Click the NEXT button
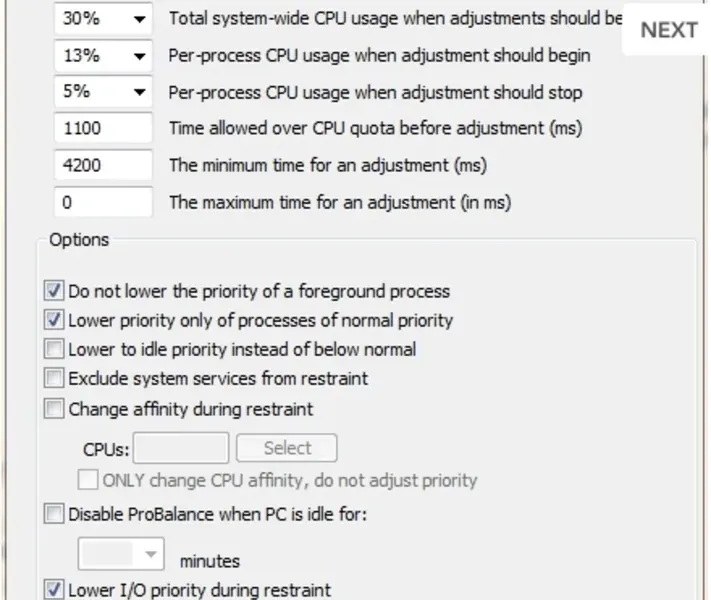 coord(669,30)
